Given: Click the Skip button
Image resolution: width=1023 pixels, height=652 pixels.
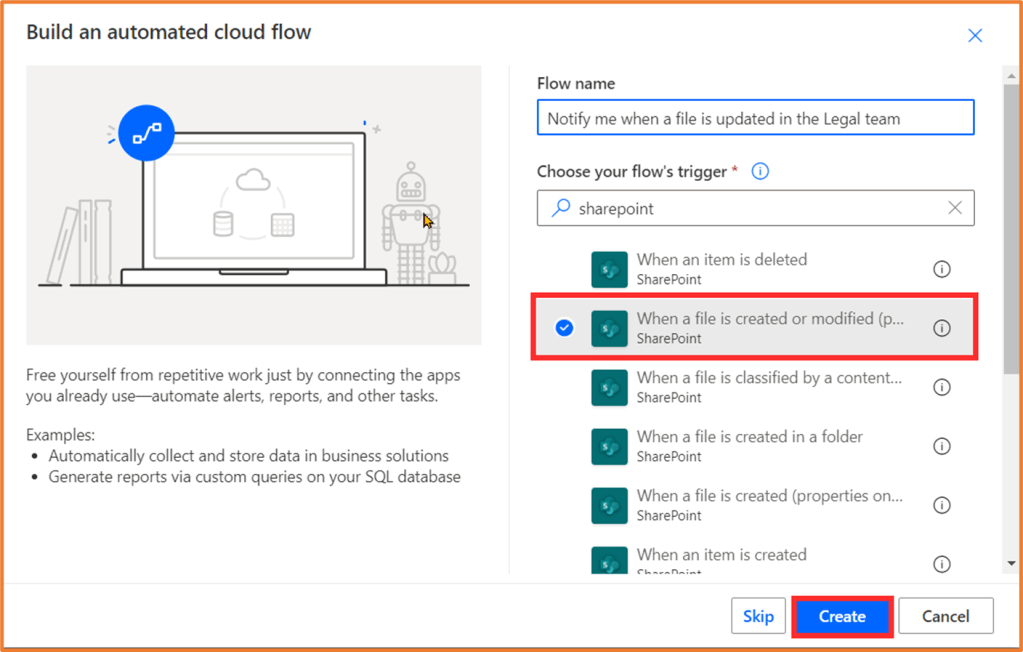Looking at the screenshot, I should pyautogui.click(x=758, y=616).
